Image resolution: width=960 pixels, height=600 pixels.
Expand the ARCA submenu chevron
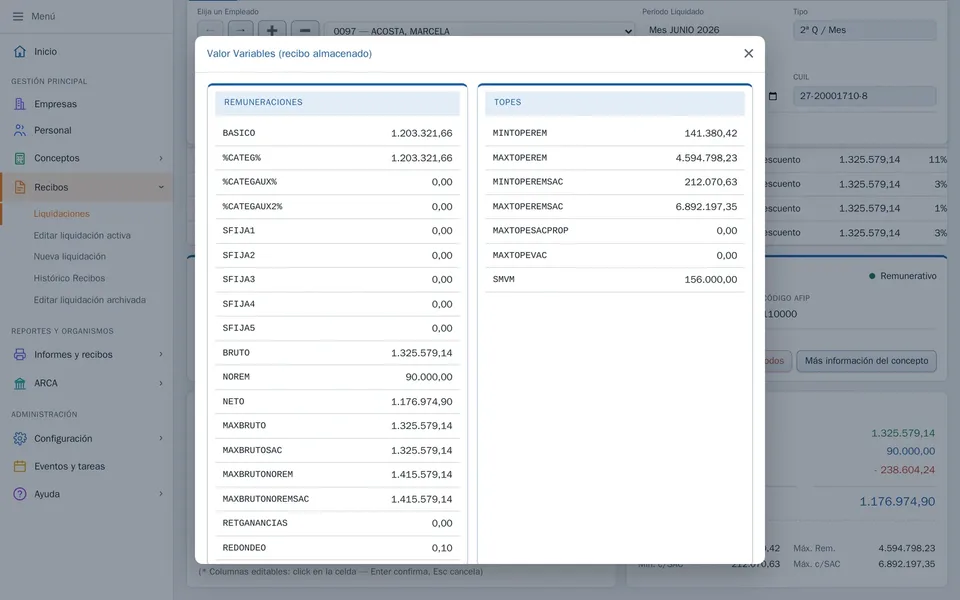[x=161, y=383]
